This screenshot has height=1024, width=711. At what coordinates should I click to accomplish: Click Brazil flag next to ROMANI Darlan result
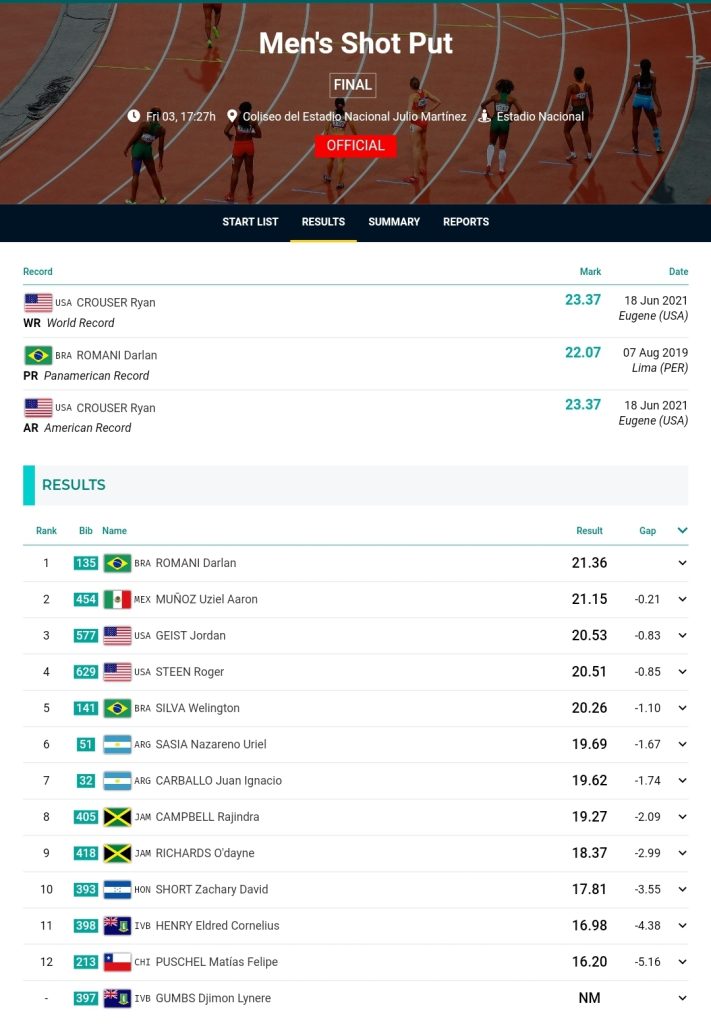tap(118, 563)
